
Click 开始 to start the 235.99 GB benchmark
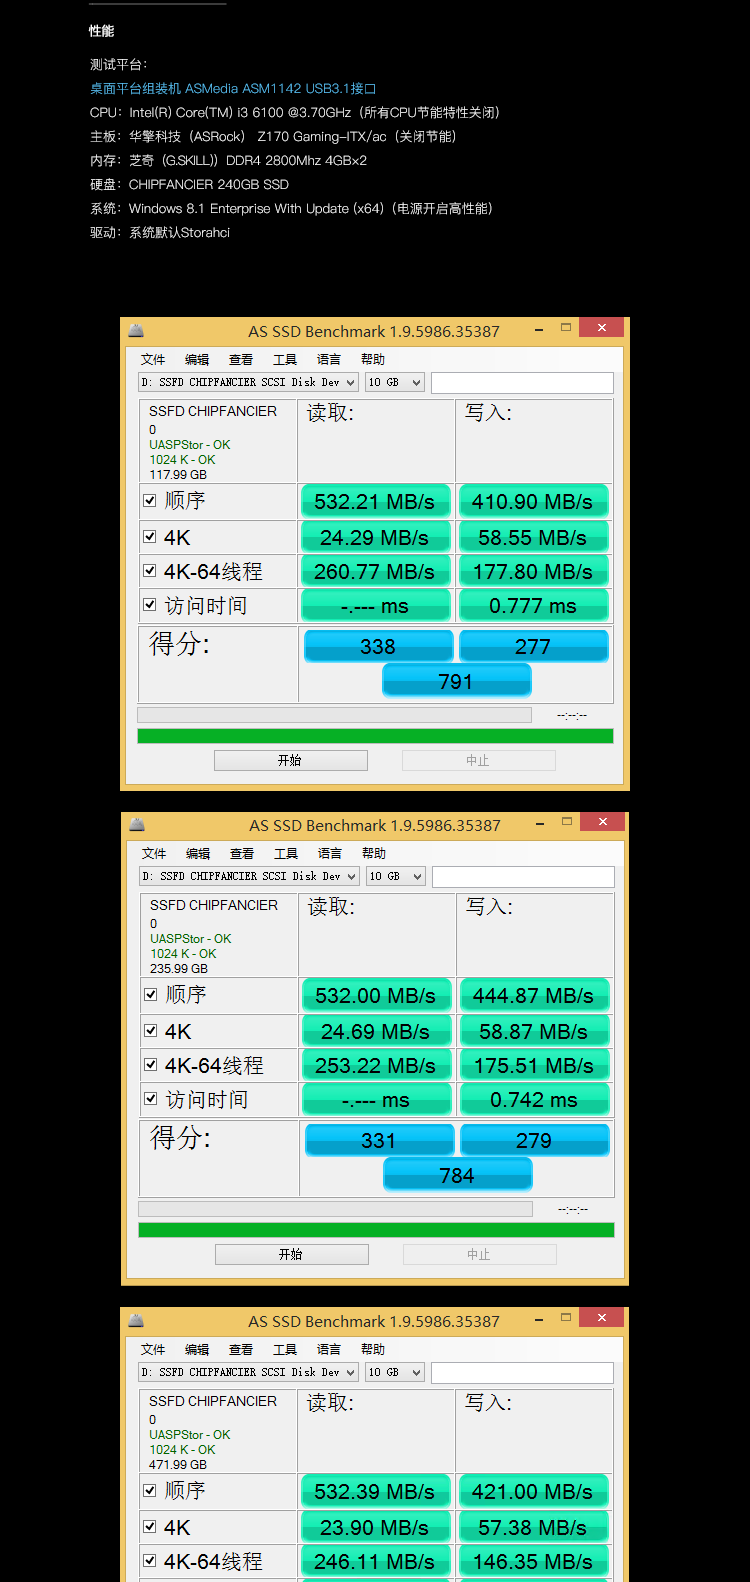[x=292, y=1254]
